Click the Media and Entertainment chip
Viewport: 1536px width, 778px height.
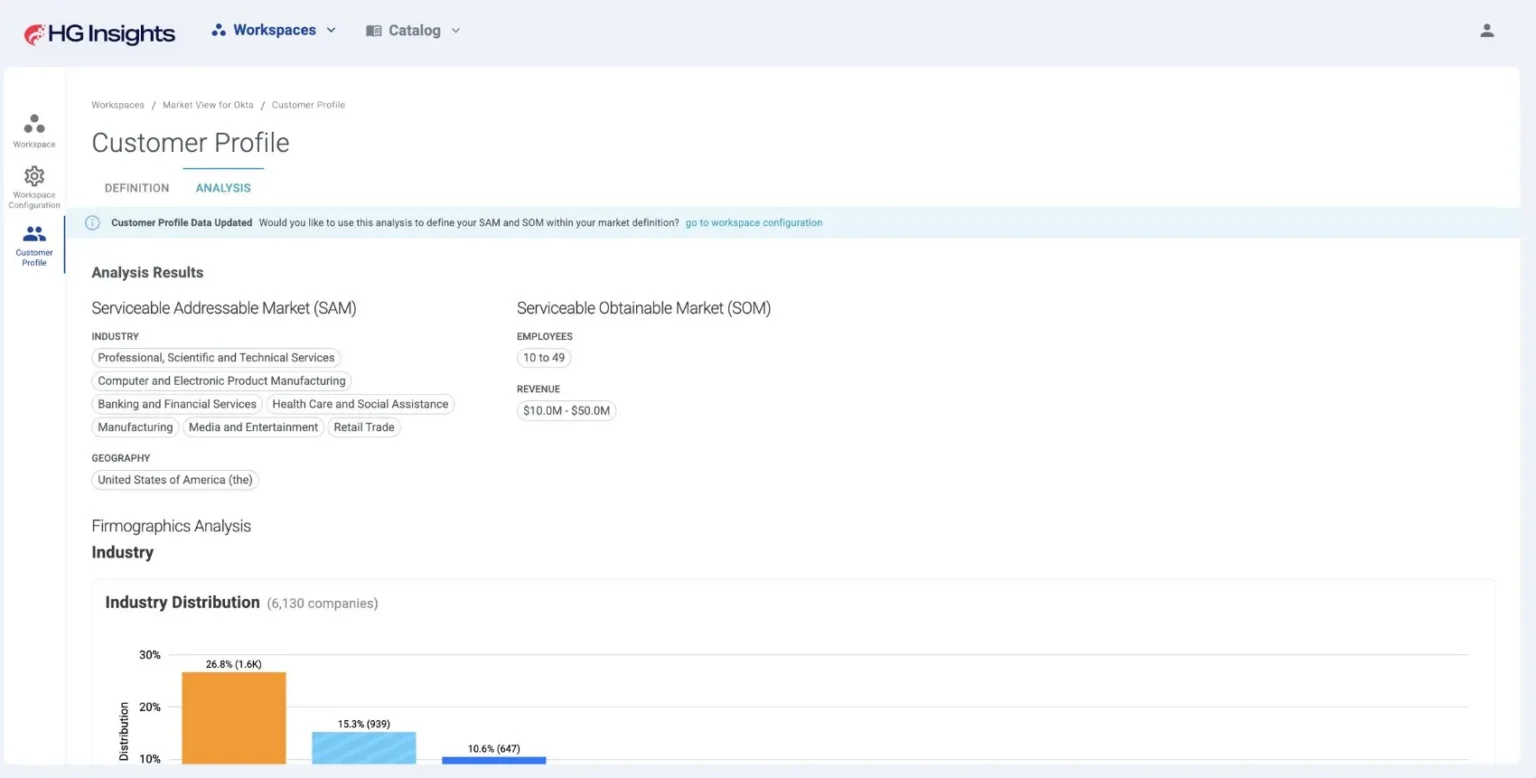[x=253, y=427]
